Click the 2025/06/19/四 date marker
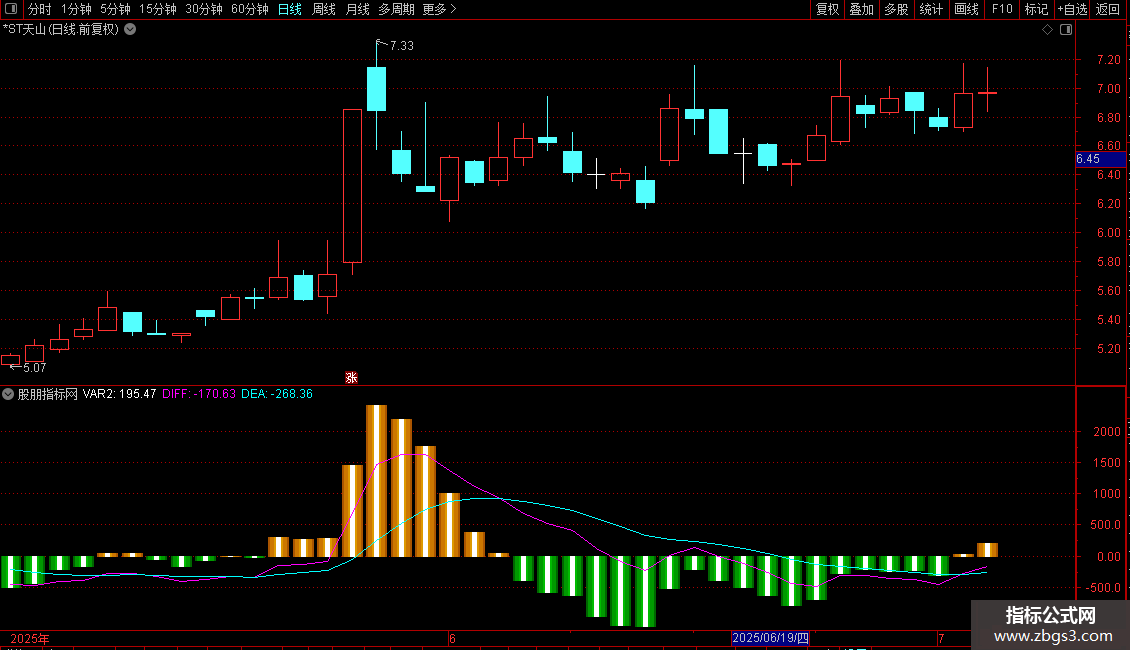1130x650 pixels. [x=770, y=638]
